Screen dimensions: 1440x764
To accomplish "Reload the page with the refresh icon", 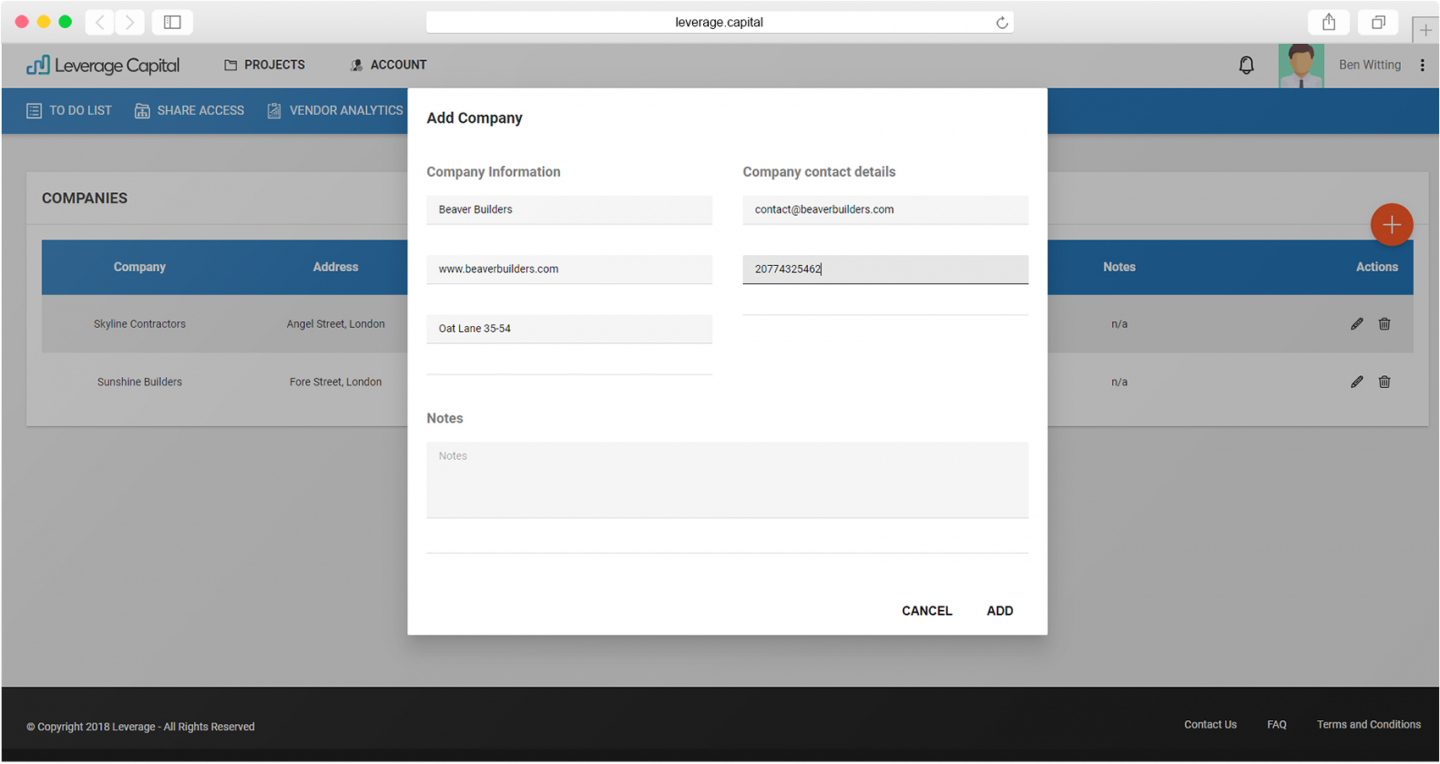I will point(1001,23).
